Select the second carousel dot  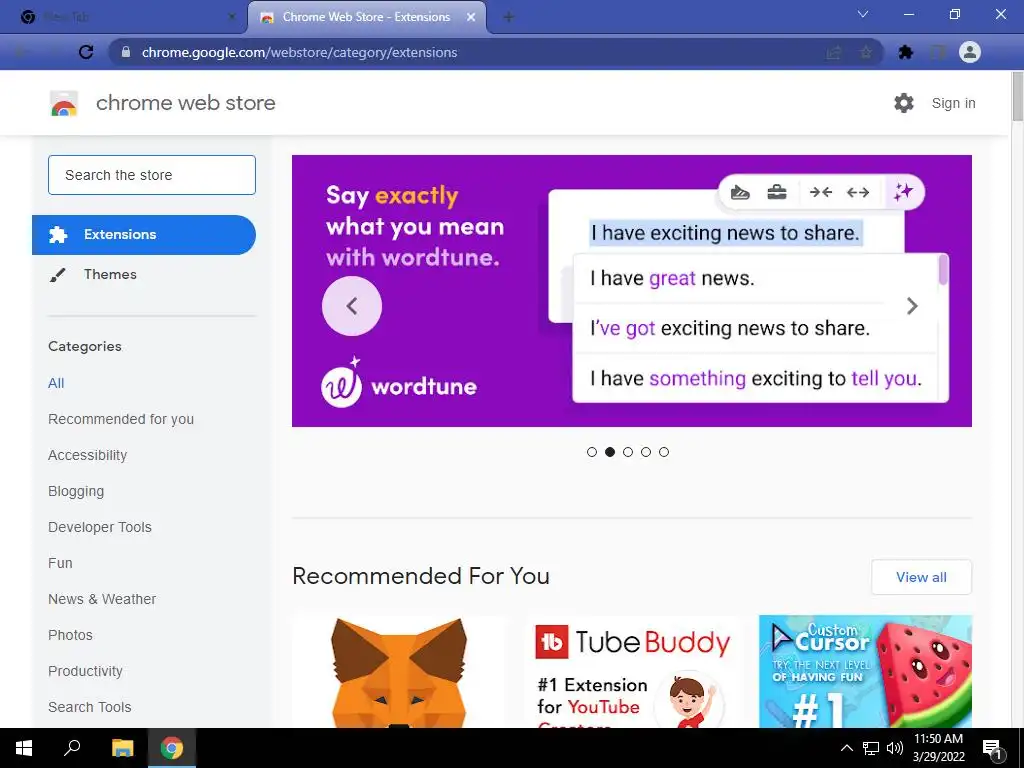(610, 452)
